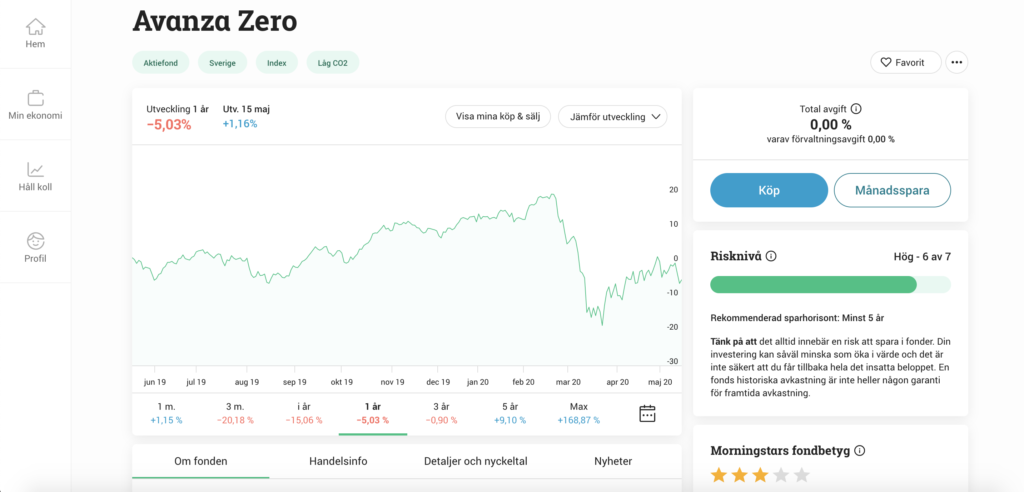Click the 'jun 19' axis label

click(x=154, y=382)
